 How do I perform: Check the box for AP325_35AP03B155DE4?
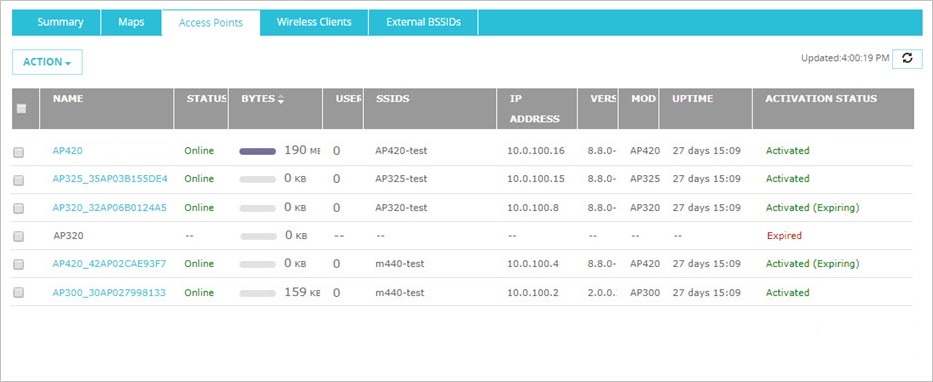pos(18,180)
